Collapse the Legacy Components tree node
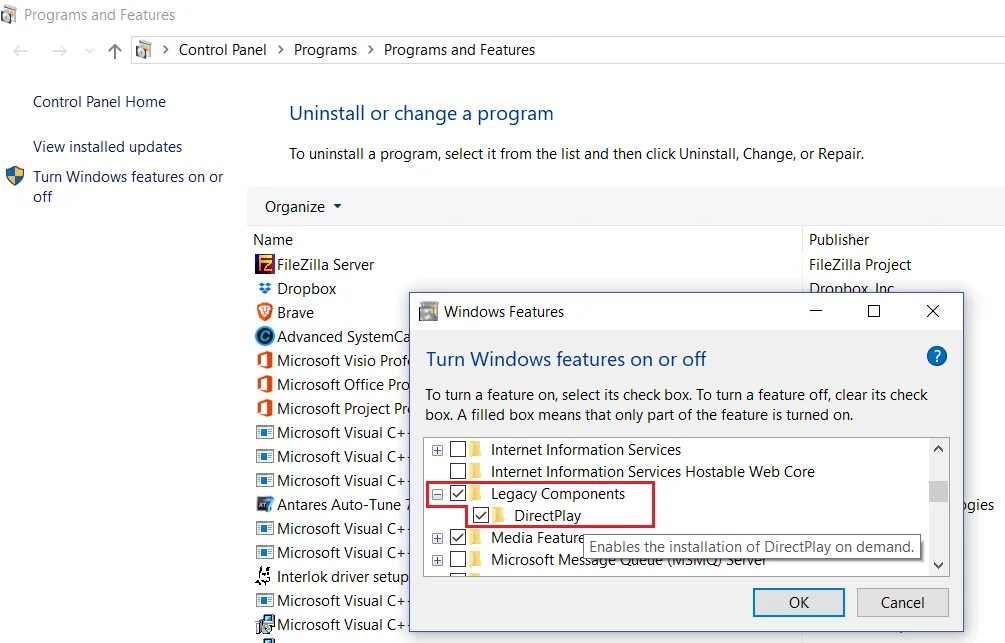Screen dimensions: 1005x643 (x=437, y=494)
